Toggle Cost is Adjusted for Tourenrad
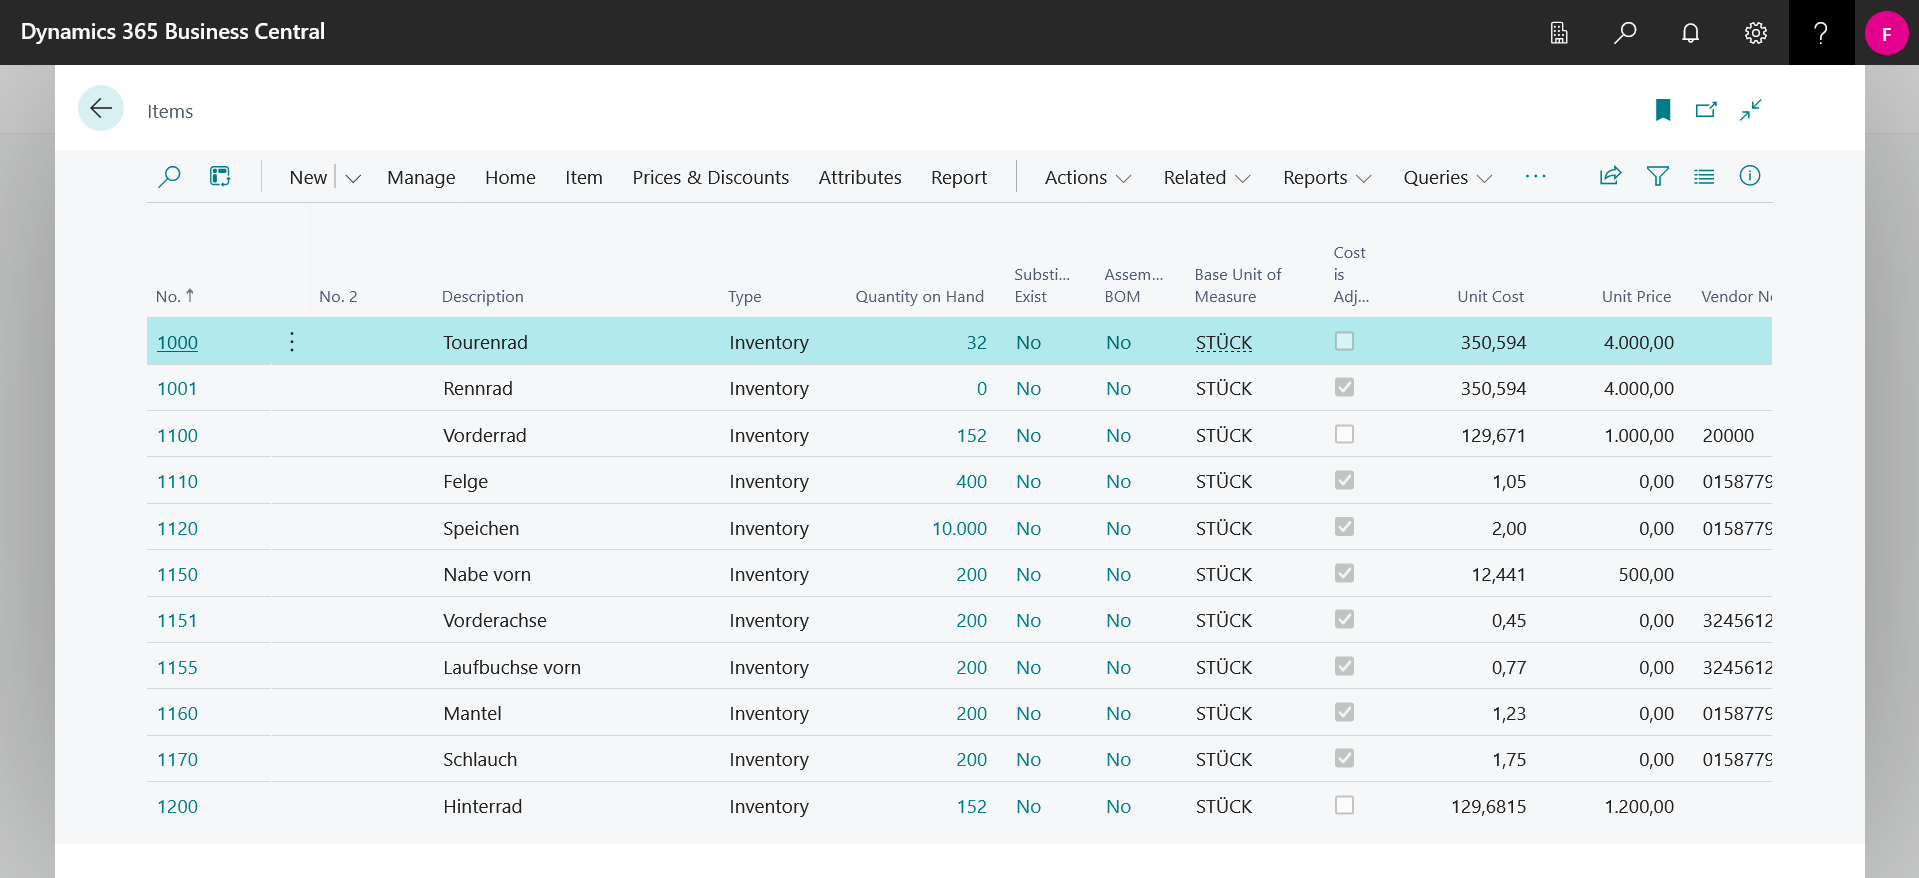 tap(1344, 341)
